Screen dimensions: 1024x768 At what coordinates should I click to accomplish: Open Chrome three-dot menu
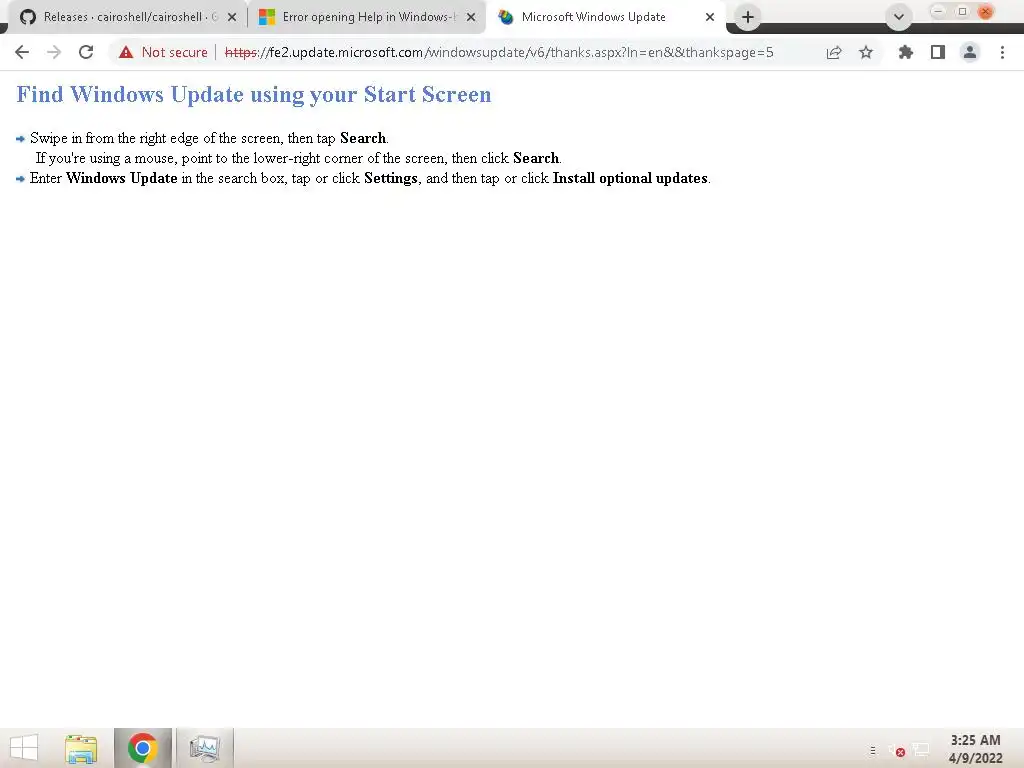click(x=1002, y=52)
